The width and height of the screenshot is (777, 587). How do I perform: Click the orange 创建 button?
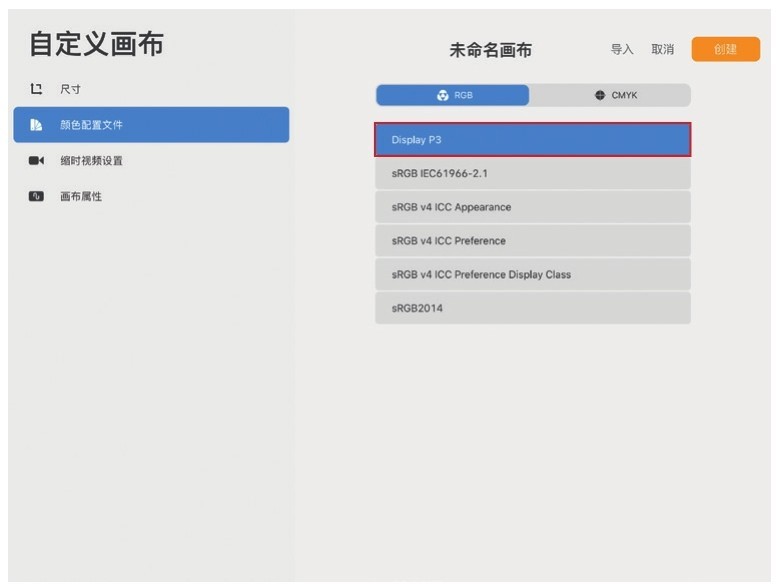725,49
